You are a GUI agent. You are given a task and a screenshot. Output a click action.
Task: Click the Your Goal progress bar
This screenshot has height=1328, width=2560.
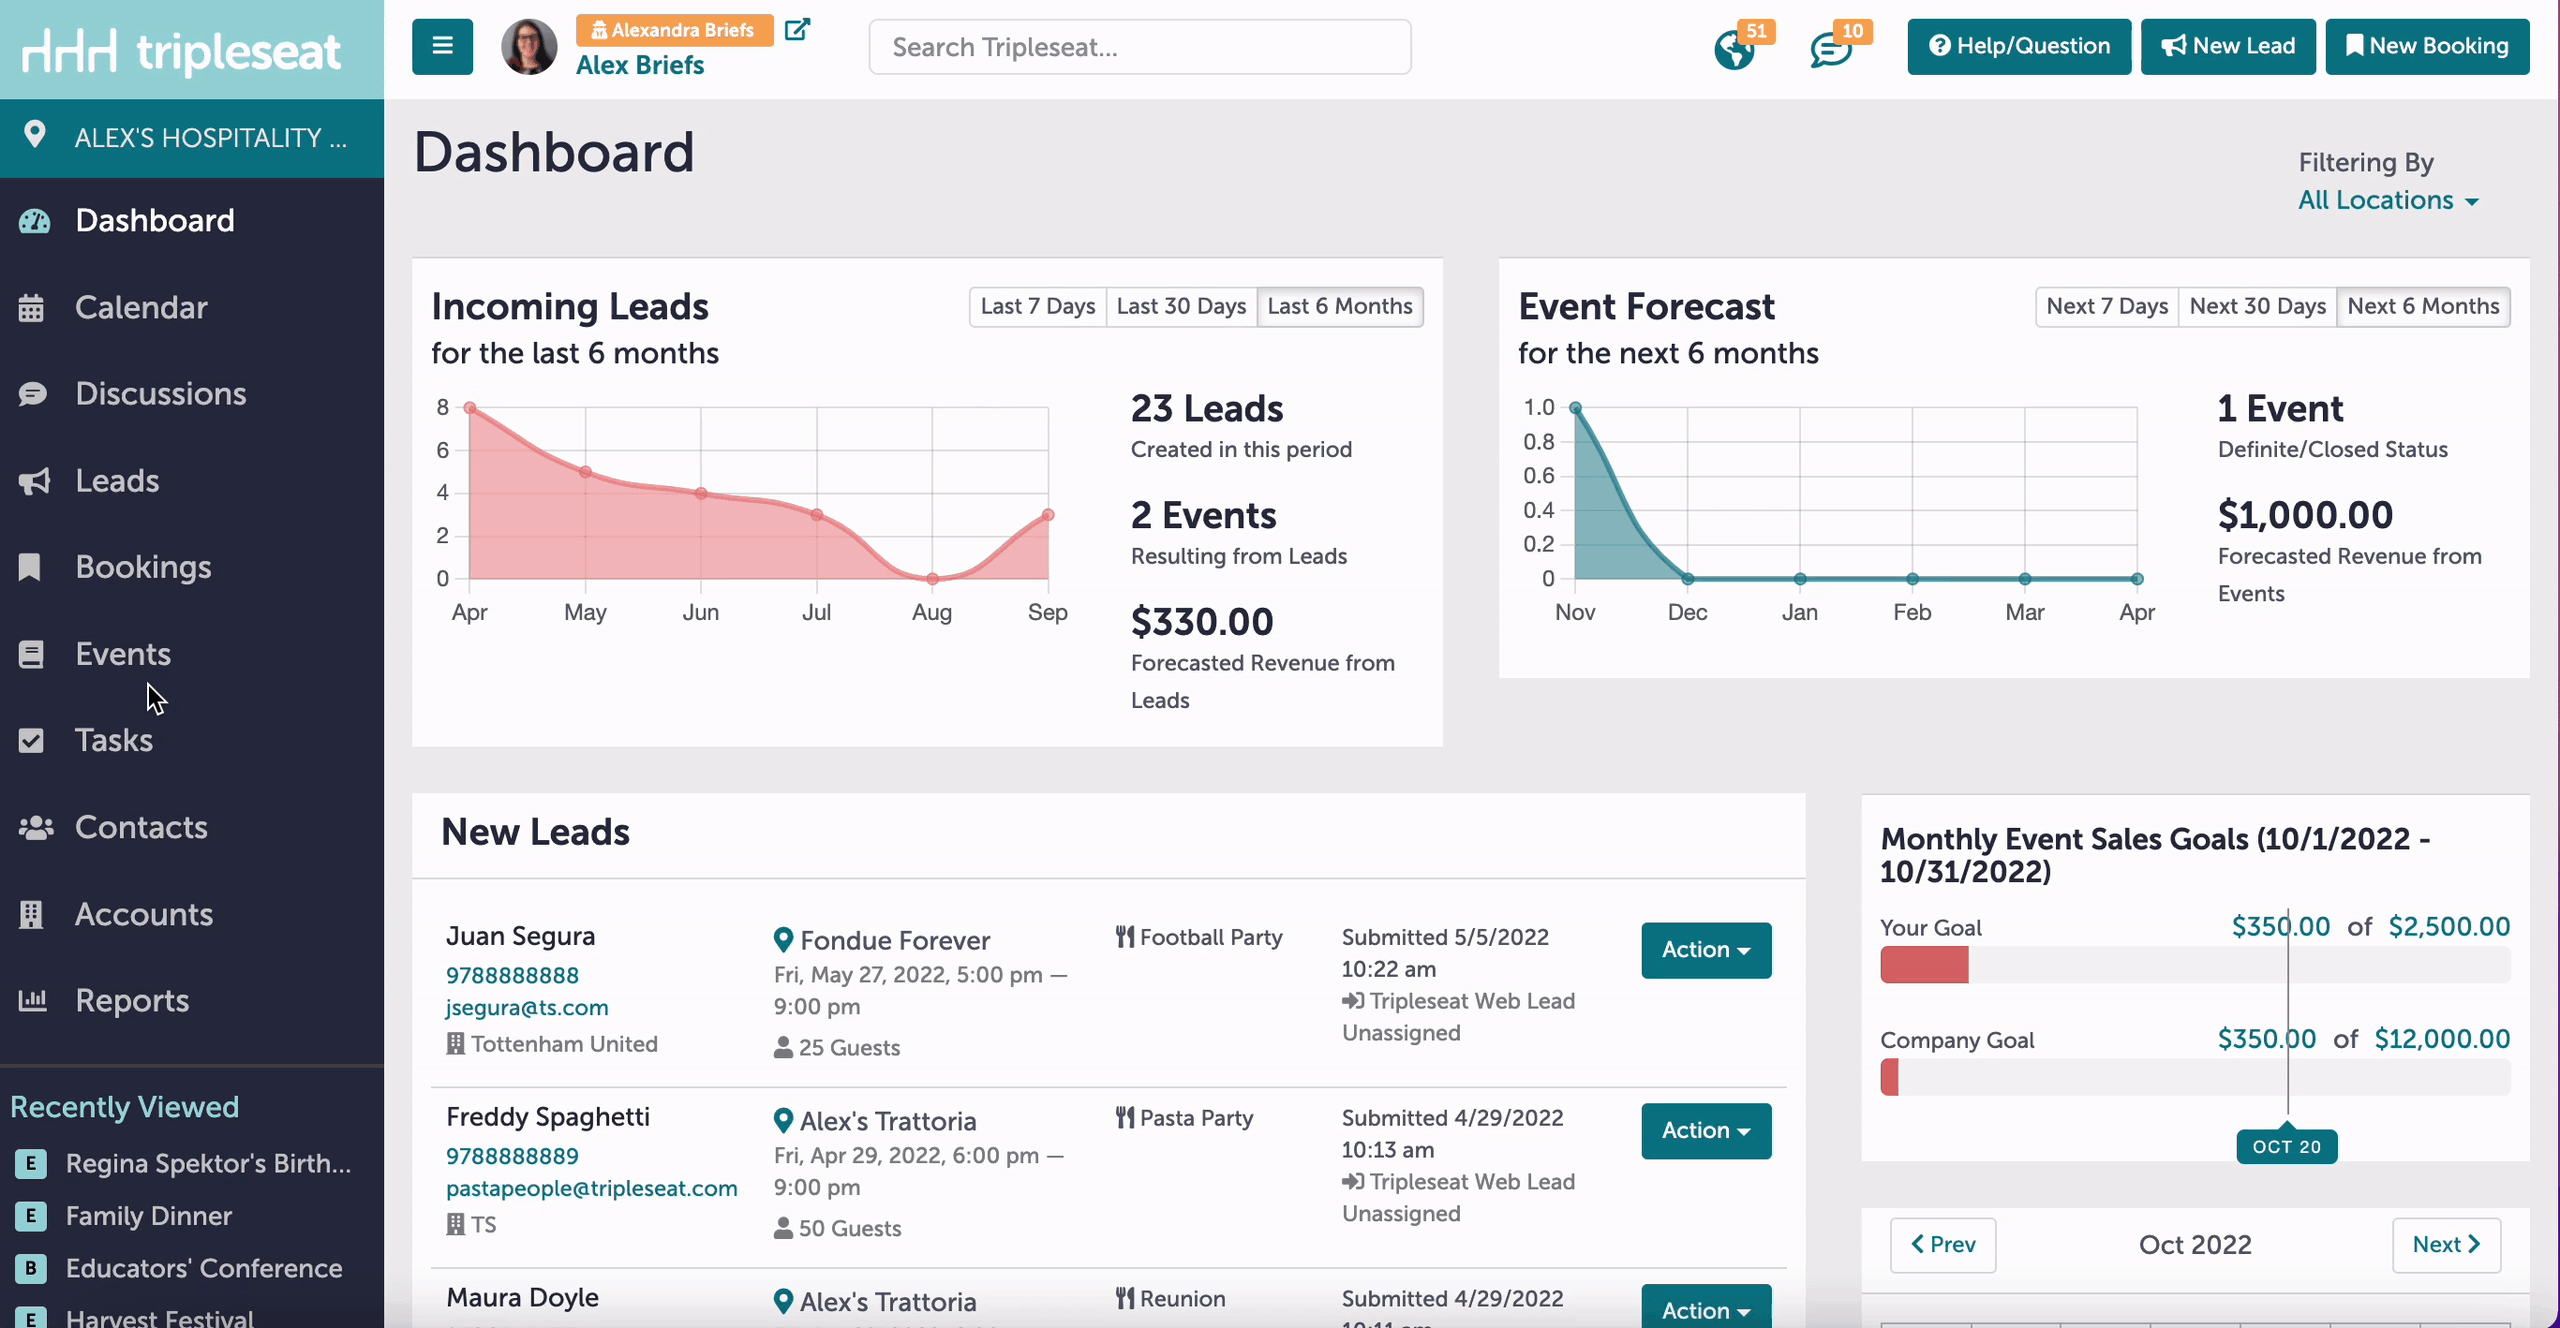(2195, 965)
